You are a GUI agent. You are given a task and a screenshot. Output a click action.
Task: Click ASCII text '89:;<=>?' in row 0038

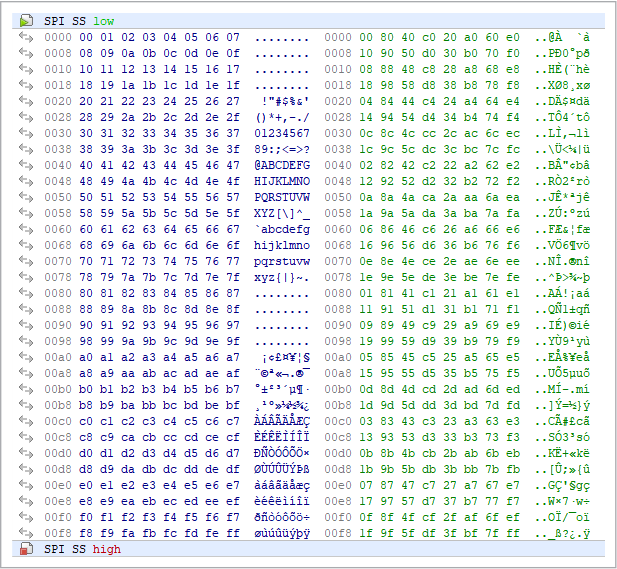click(282, 150)
